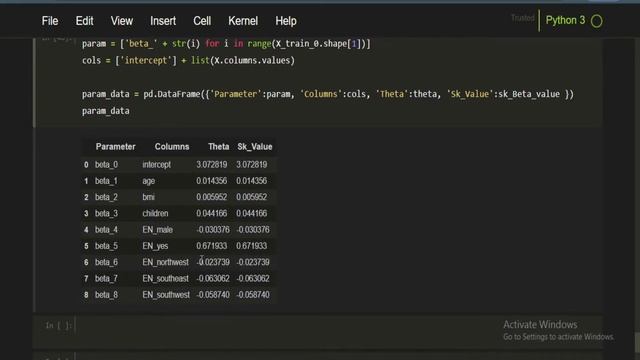Viewport: 640px width, 360px height.
Task: Click the EN_yes cell
Action: (x=155, y=246)
